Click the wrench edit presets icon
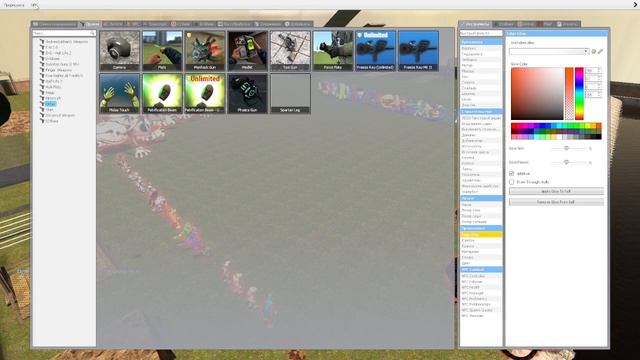The height and width of the screenshot is (360, 640). pos(600,51)
